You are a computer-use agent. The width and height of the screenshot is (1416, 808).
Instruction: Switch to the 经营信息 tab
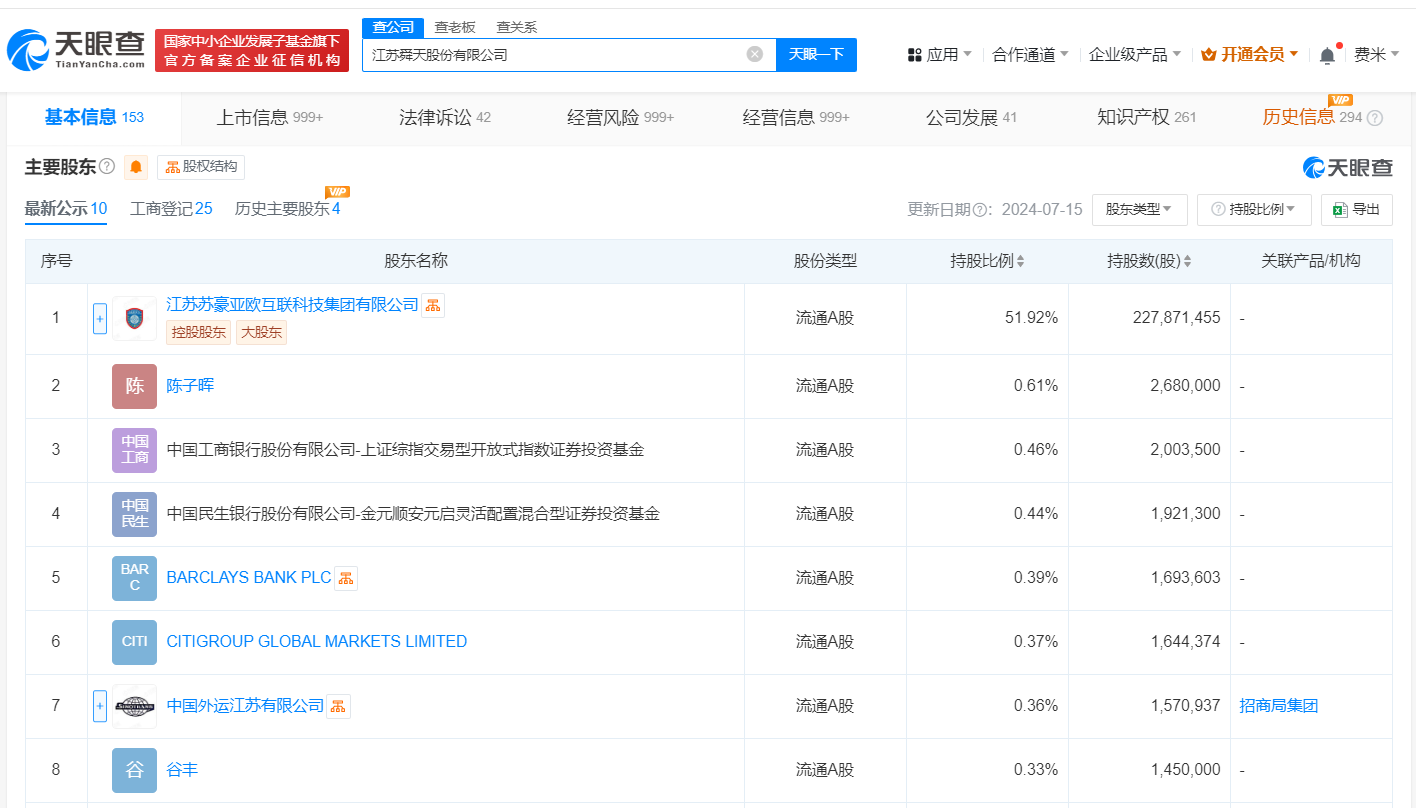point(796,117)
